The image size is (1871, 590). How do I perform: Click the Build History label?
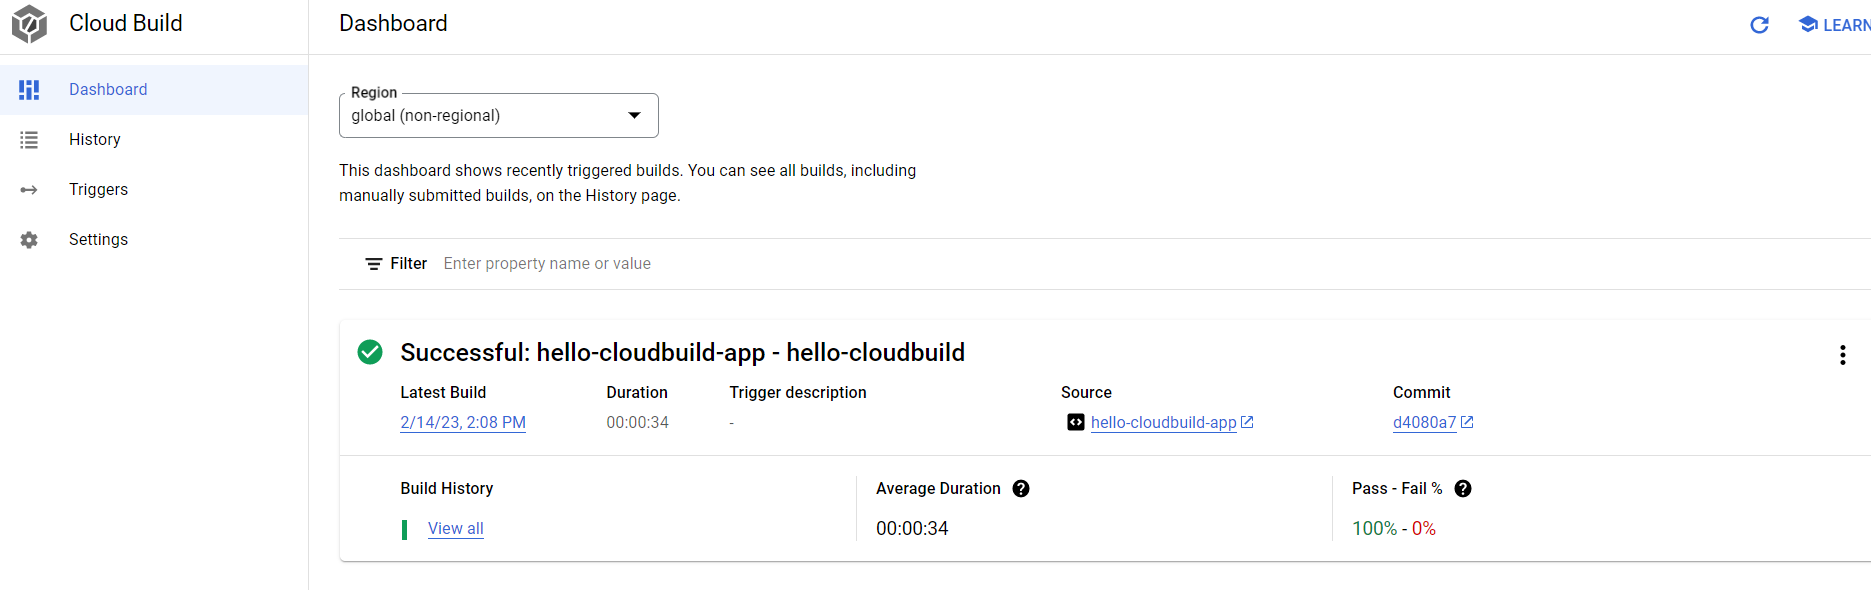point(447,488)
